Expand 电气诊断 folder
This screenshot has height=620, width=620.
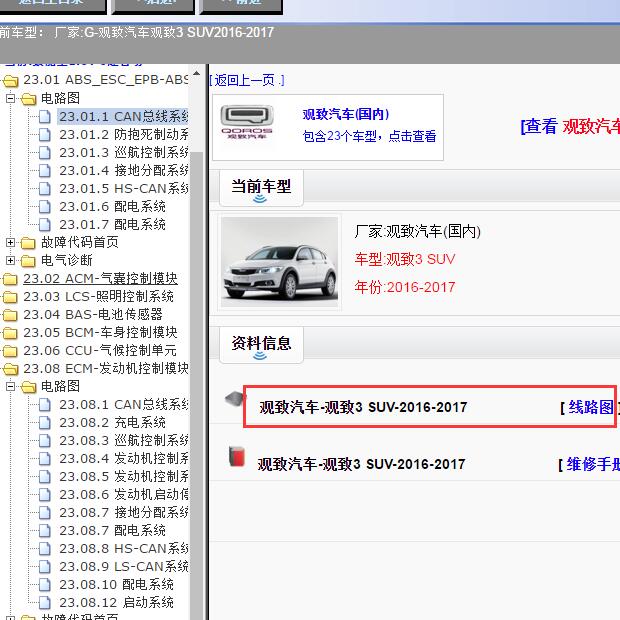11,261
